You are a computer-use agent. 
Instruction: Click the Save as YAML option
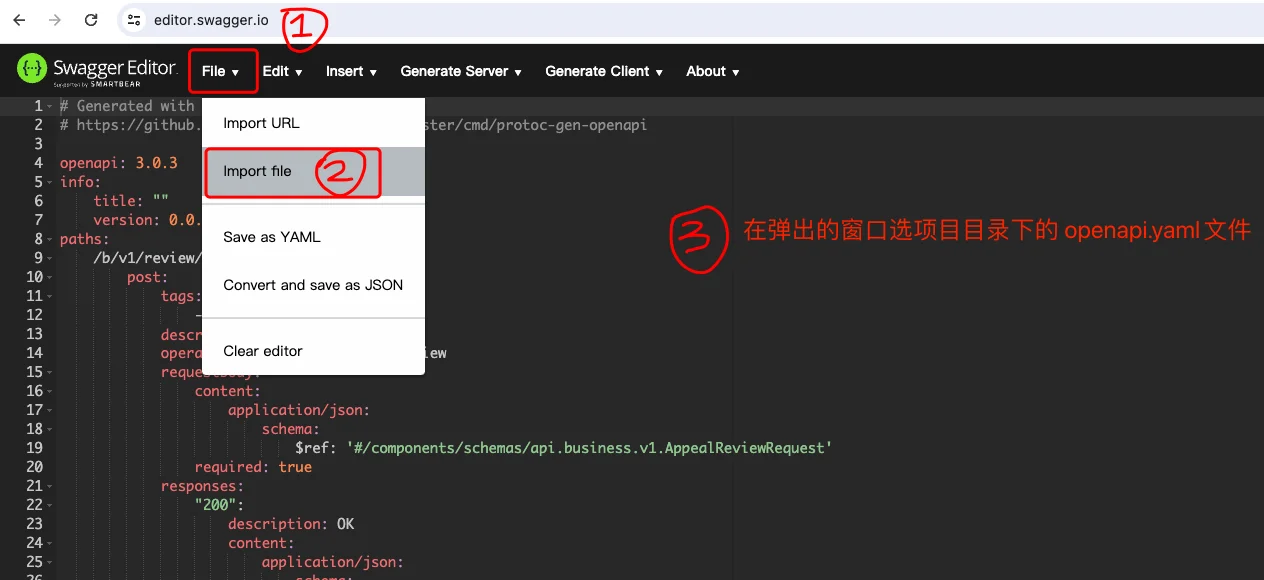click(x=271, y=237)
